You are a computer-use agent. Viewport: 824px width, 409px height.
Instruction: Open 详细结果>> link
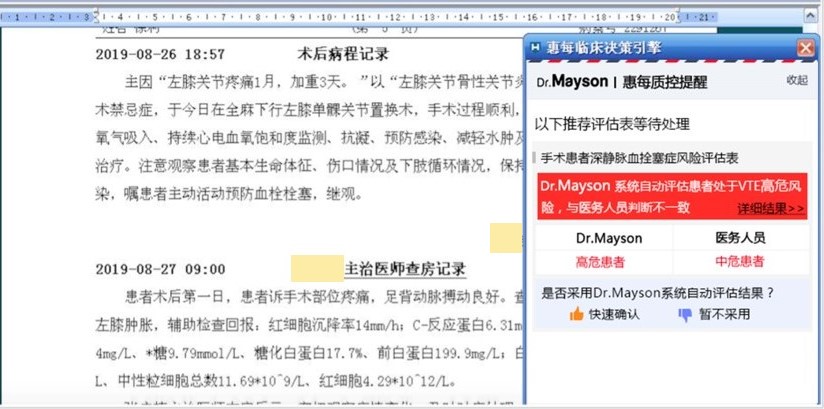(770, 209)
